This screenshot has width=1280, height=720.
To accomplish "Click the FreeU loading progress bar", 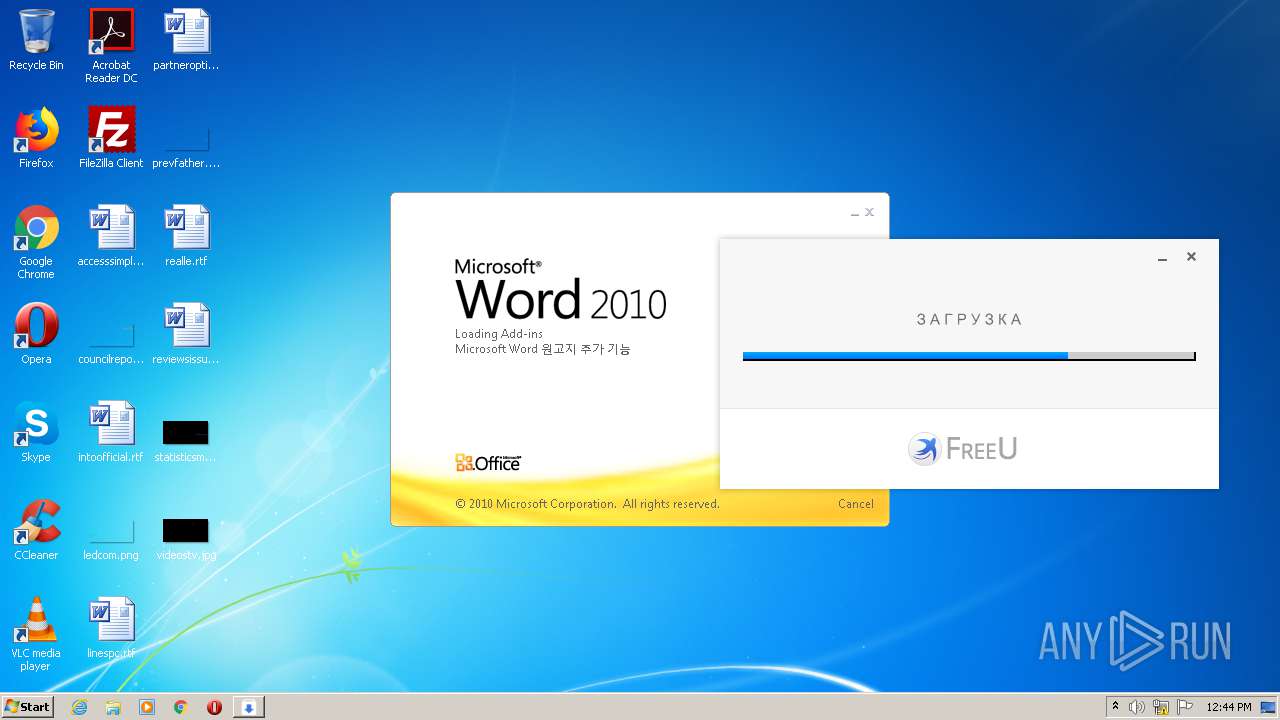I will pyautogui.click(x=969, y=356).
